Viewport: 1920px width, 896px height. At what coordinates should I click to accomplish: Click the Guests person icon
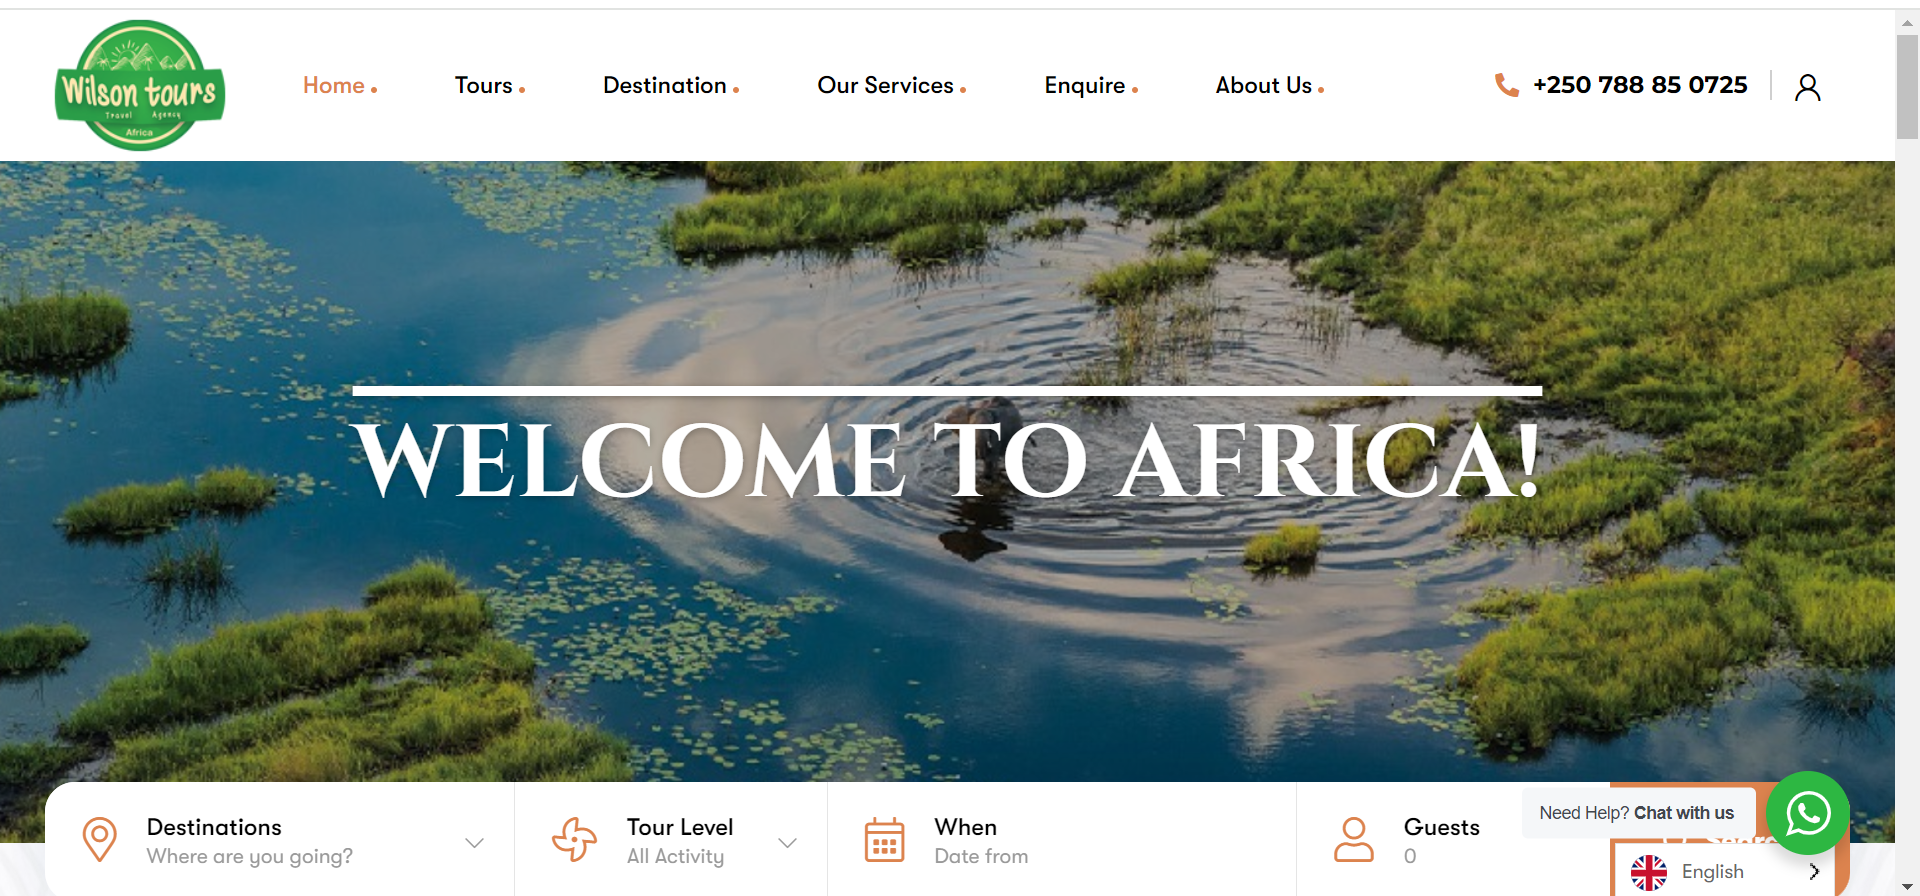1353,839
